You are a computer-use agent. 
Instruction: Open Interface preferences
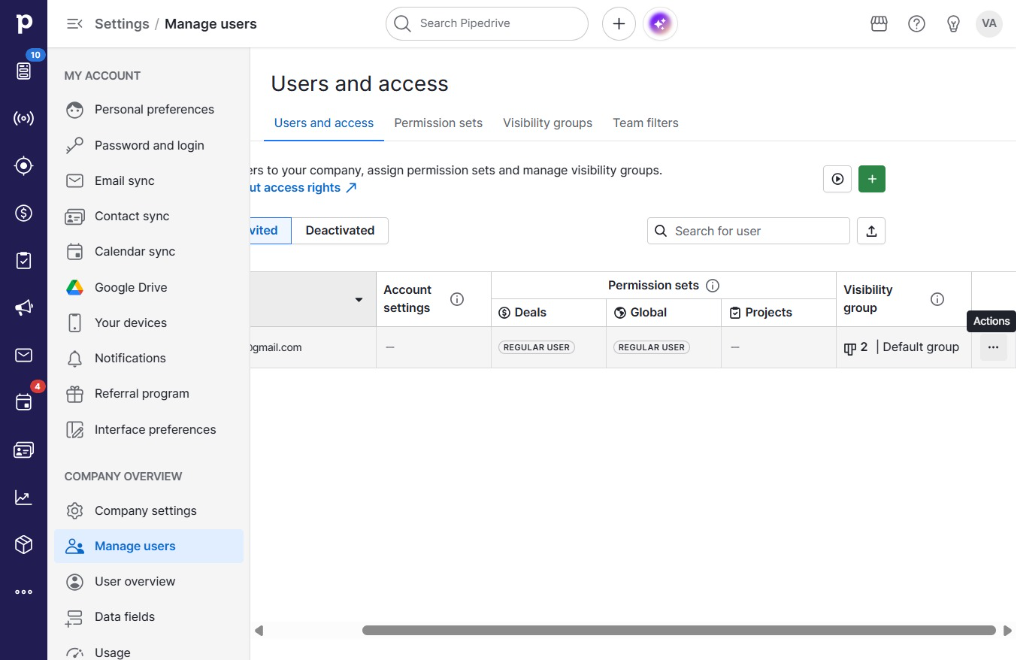(x=149, y=429)
